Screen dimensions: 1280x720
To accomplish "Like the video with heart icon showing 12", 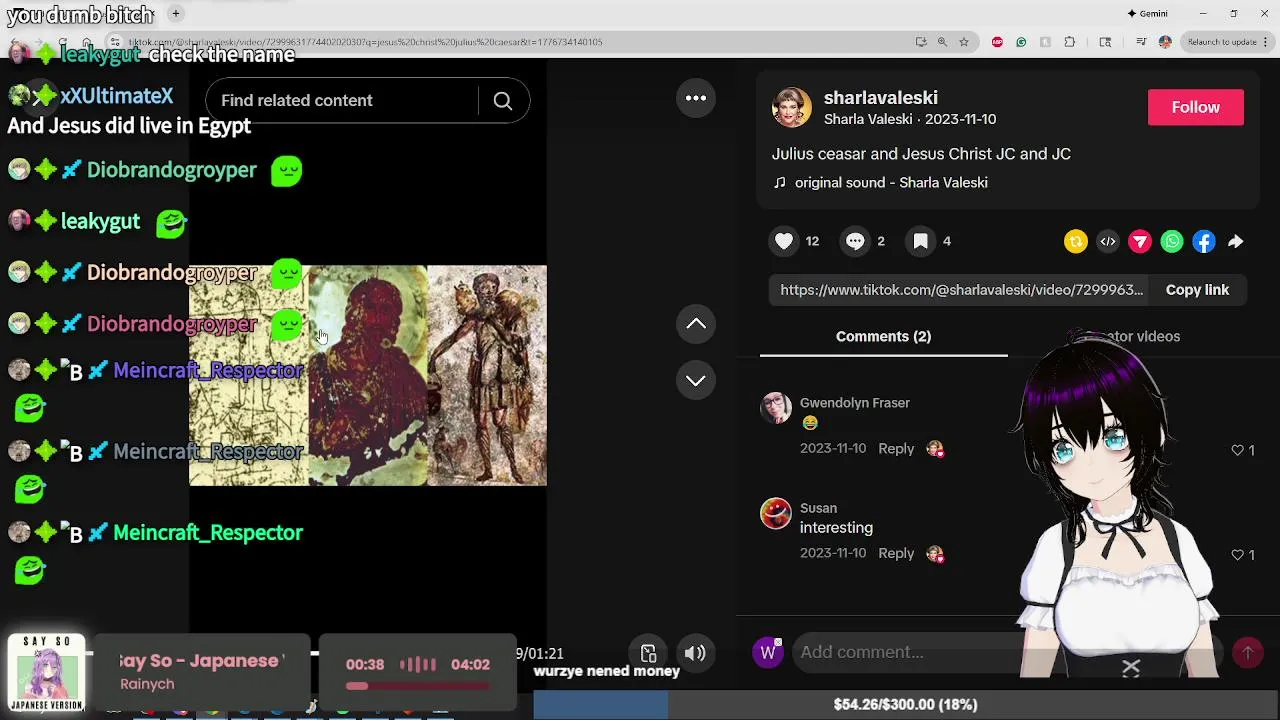I will [784, 241].
